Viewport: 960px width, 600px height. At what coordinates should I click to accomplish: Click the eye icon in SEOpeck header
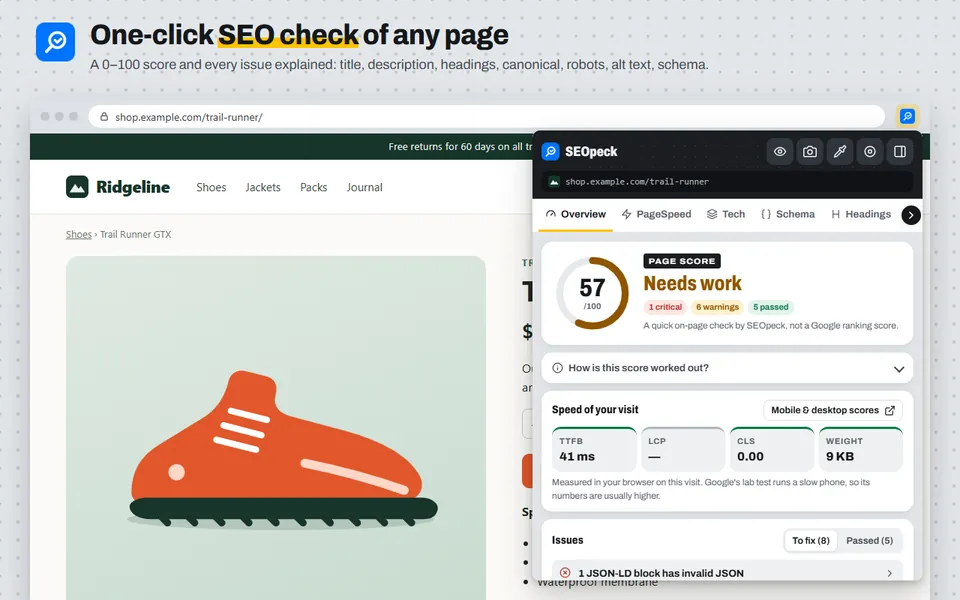779,152
